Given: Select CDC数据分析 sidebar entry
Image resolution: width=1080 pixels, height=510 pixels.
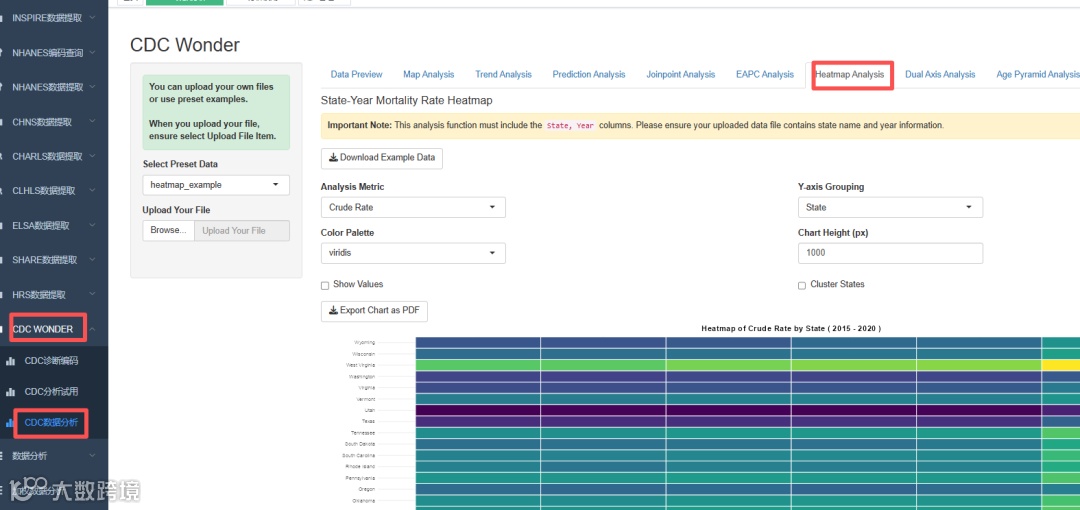Looking at the screenshot, I should [52, 422].
